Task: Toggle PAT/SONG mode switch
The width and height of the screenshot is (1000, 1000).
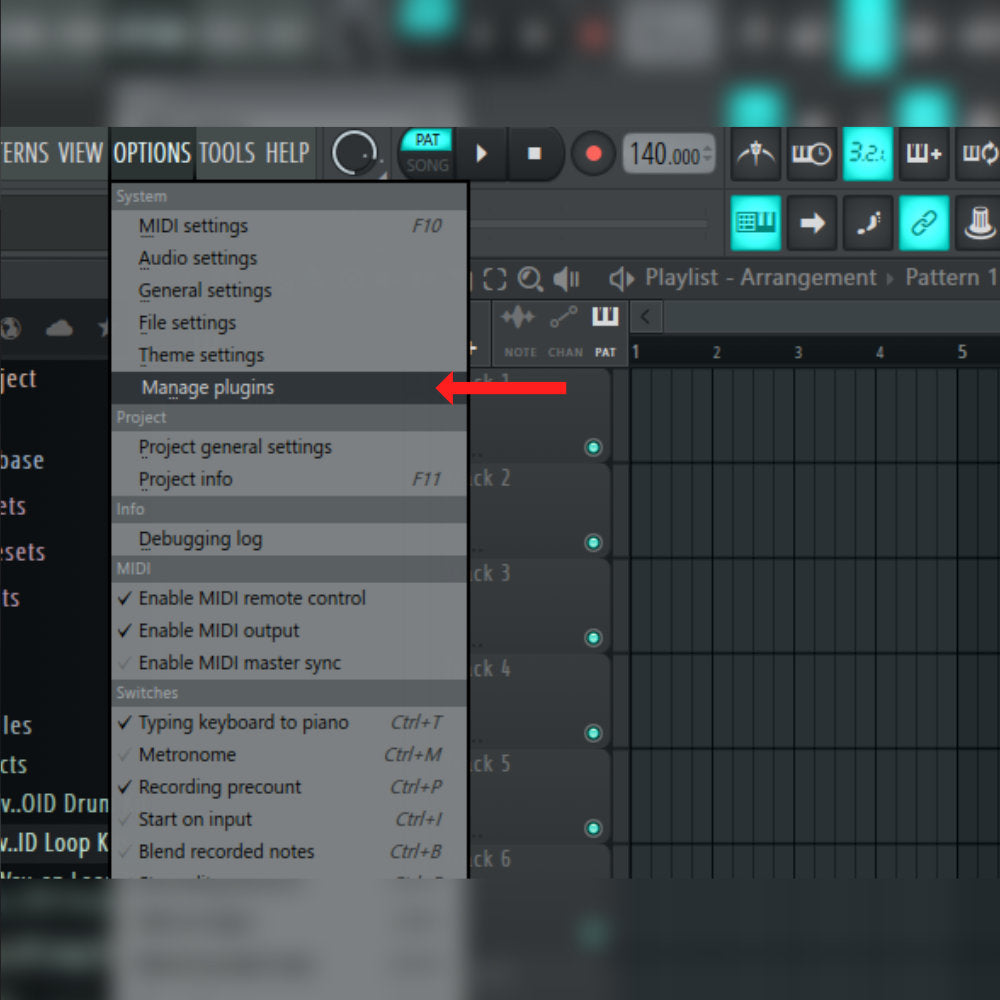Action: (427, 153)
